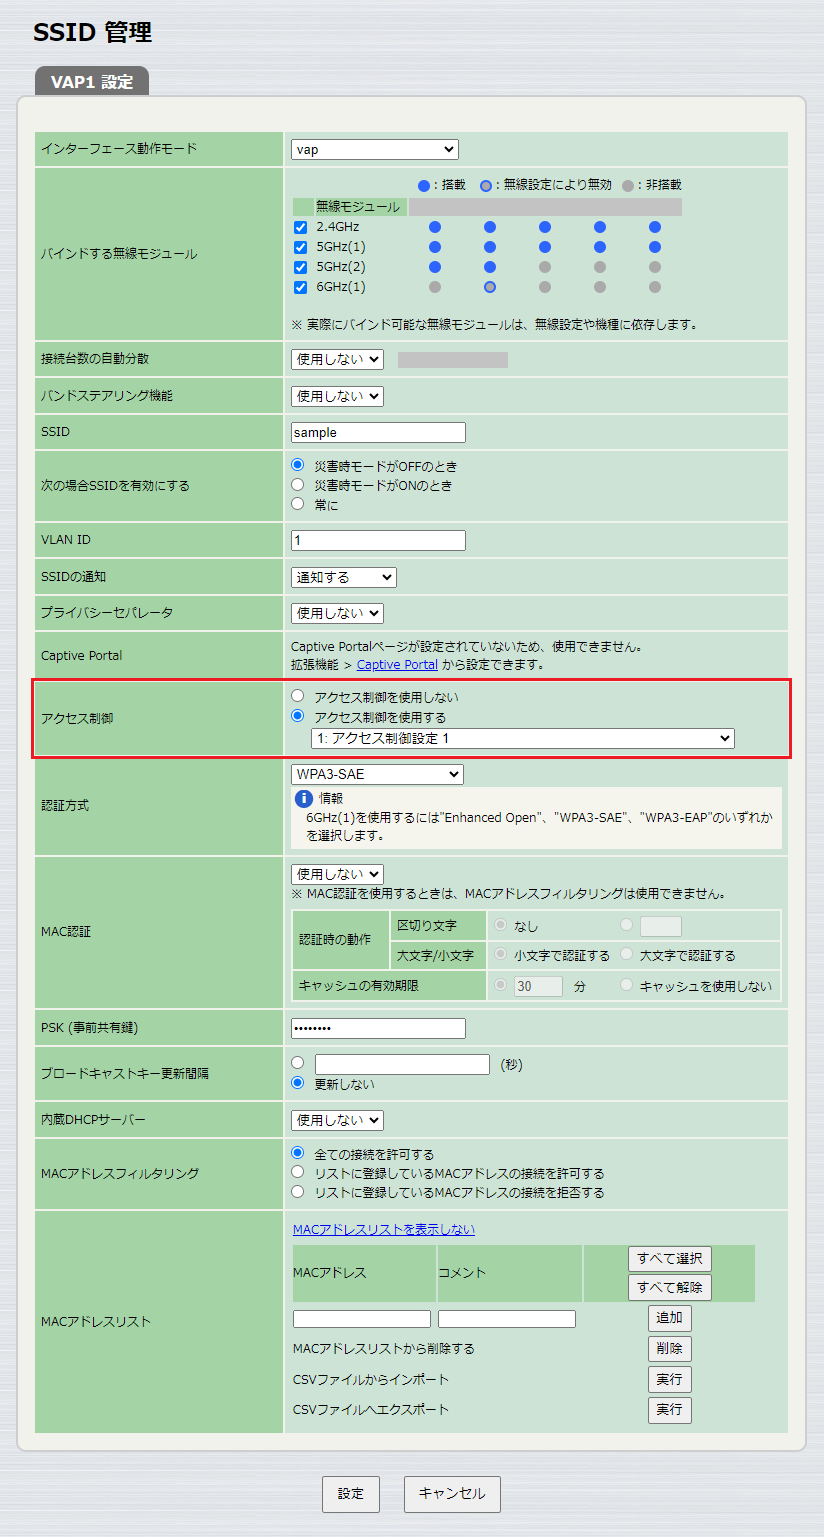Open the WPA3-SAE authentication method dropdown
824x1537 pixels.
[377, 774]
